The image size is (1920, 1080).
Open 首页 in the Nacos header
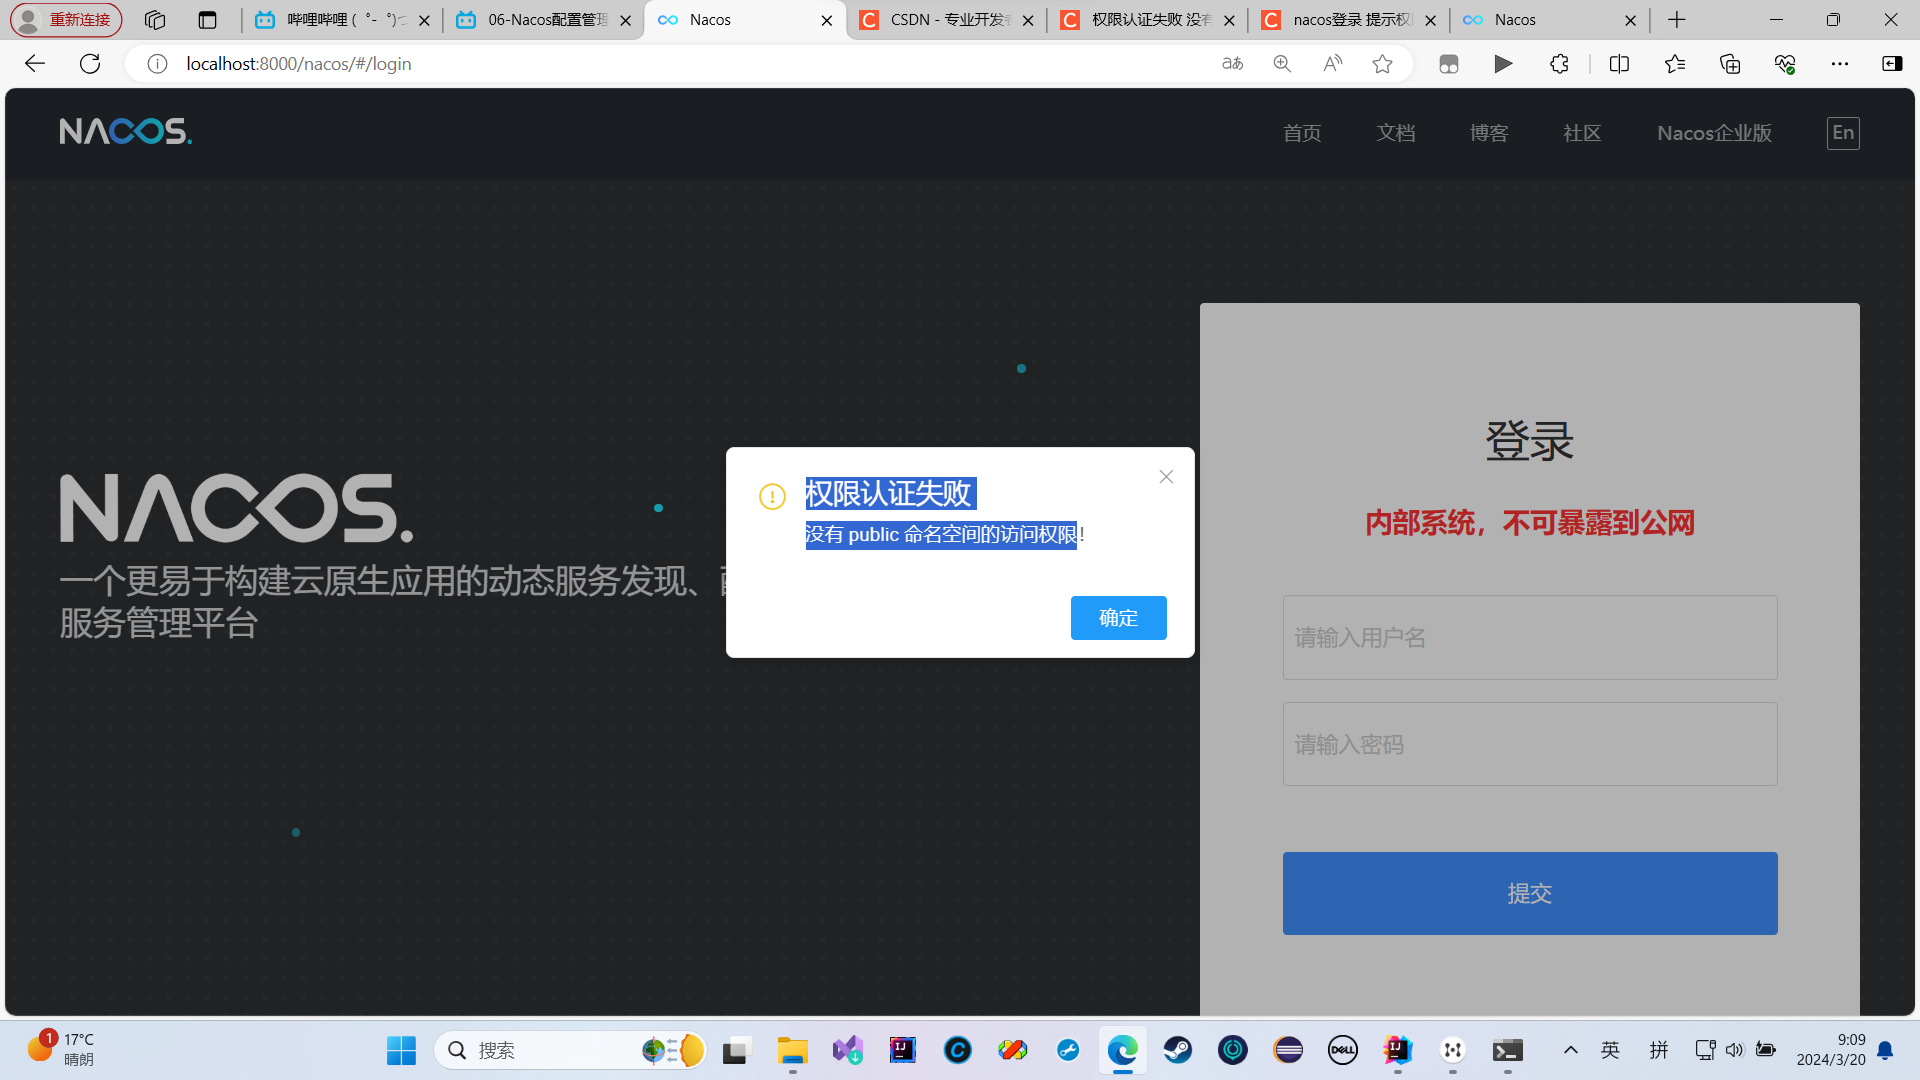(x=1302, y=133)
